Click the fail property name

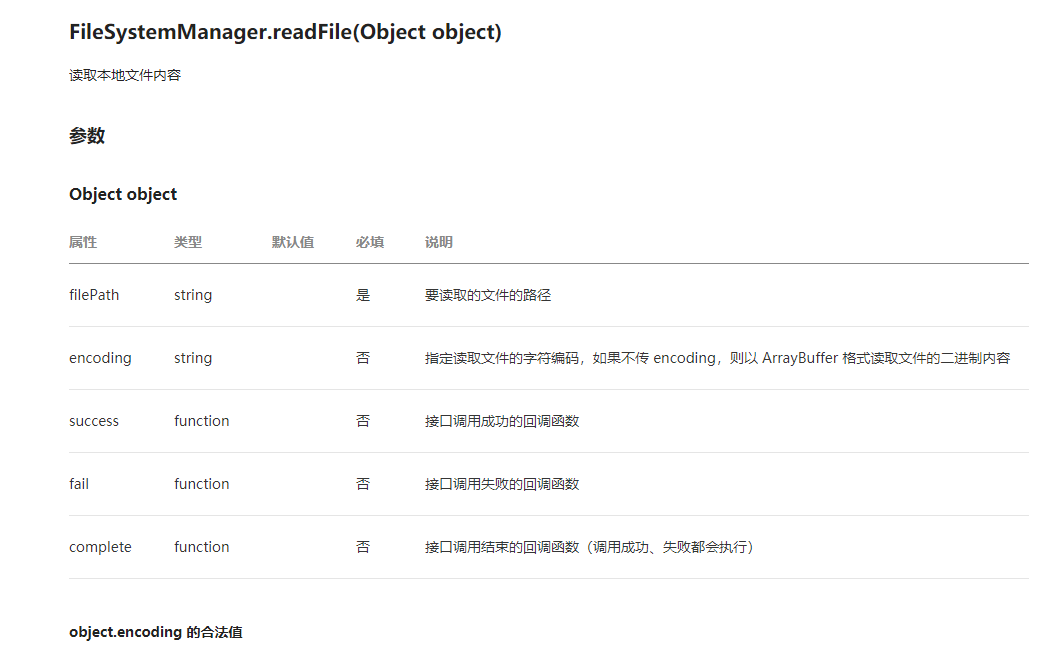pos(79,484)
